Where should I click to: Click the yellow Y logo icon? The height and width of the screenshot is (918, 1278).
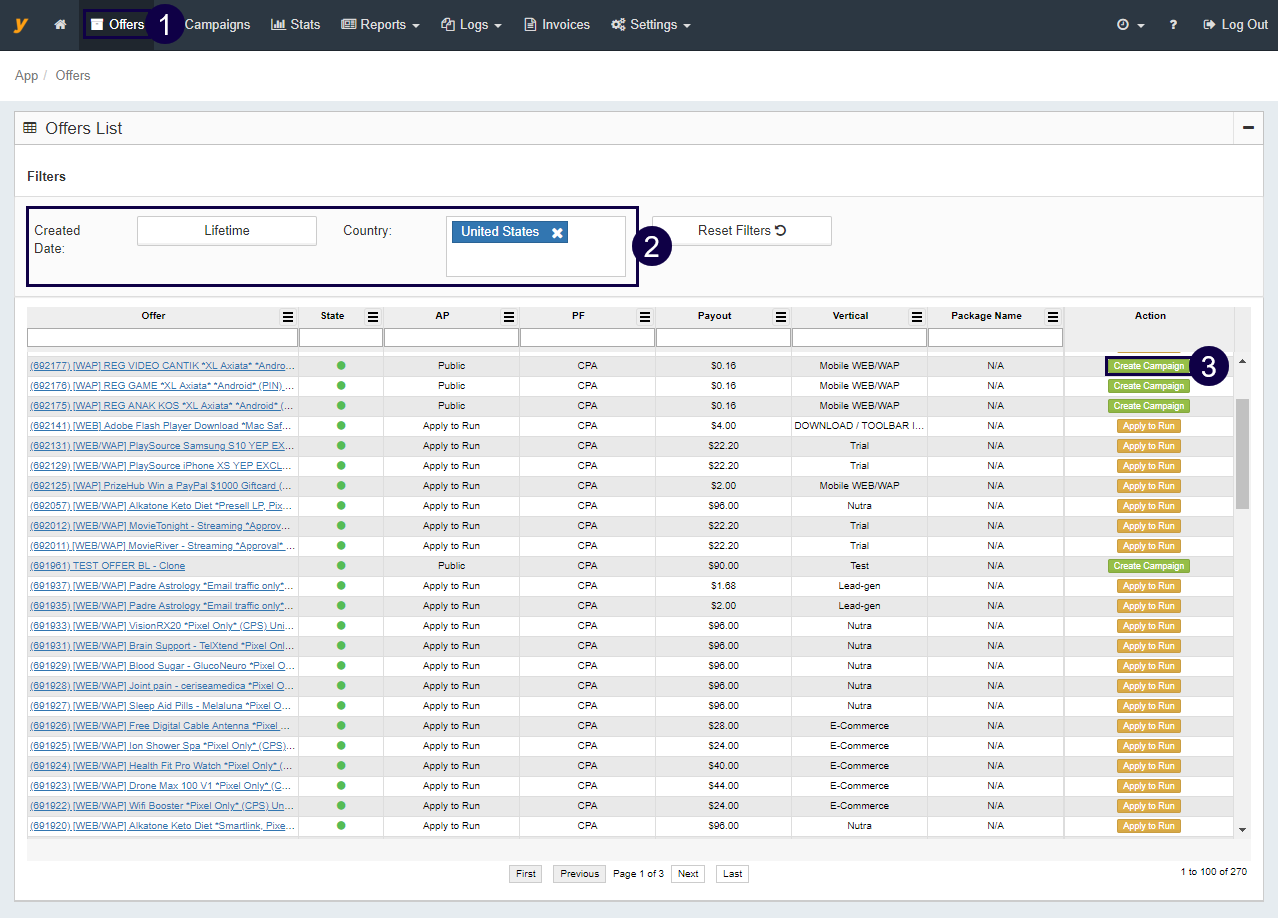[x=20, y=25]
